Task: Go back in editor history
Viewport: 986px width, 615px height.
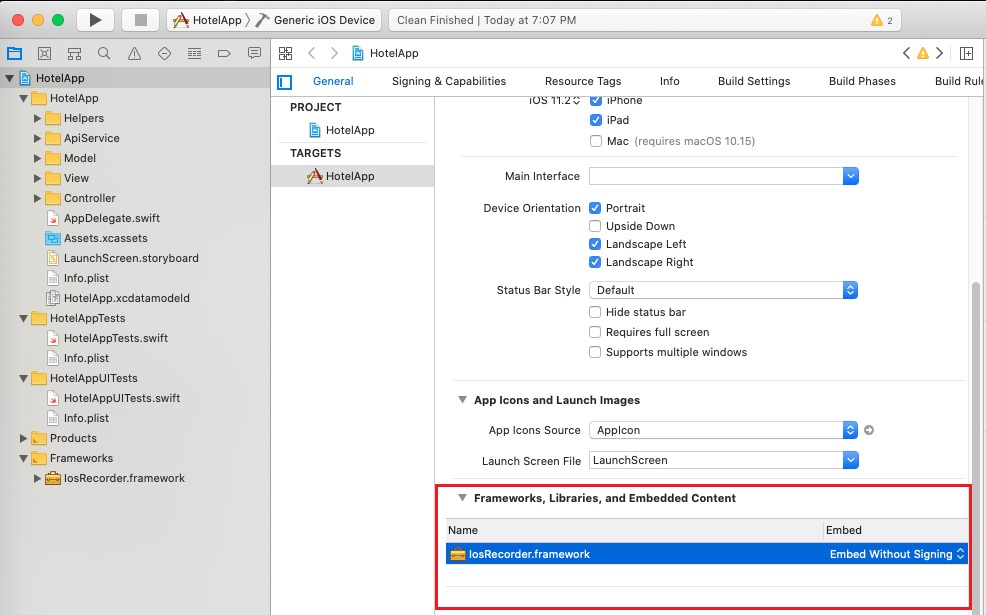Action: pyautogui.click(x=312, y=53)
